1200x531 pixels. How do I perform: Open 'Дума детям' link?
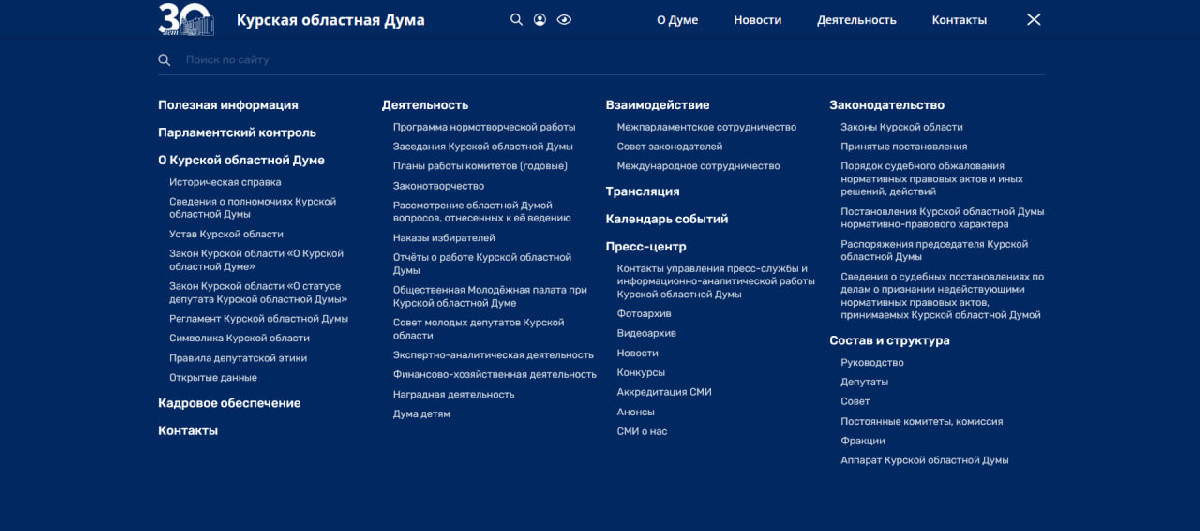point(422,414)
